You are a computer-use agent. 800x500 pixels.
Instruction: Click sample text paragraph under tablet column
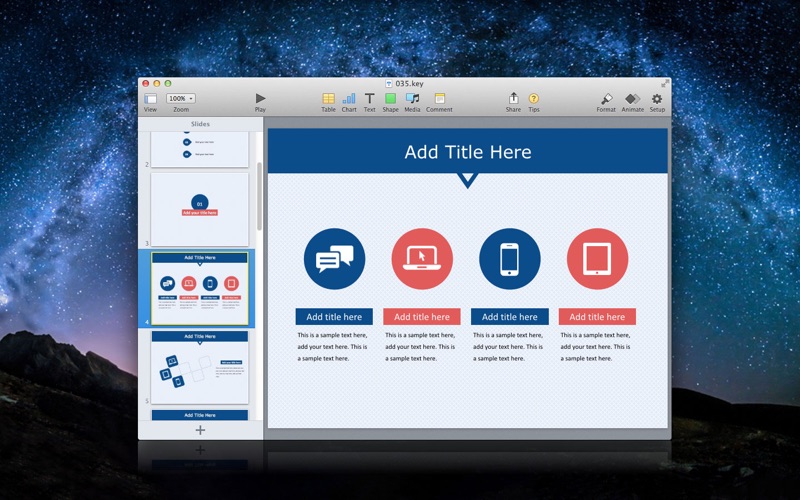pos(595,347)
